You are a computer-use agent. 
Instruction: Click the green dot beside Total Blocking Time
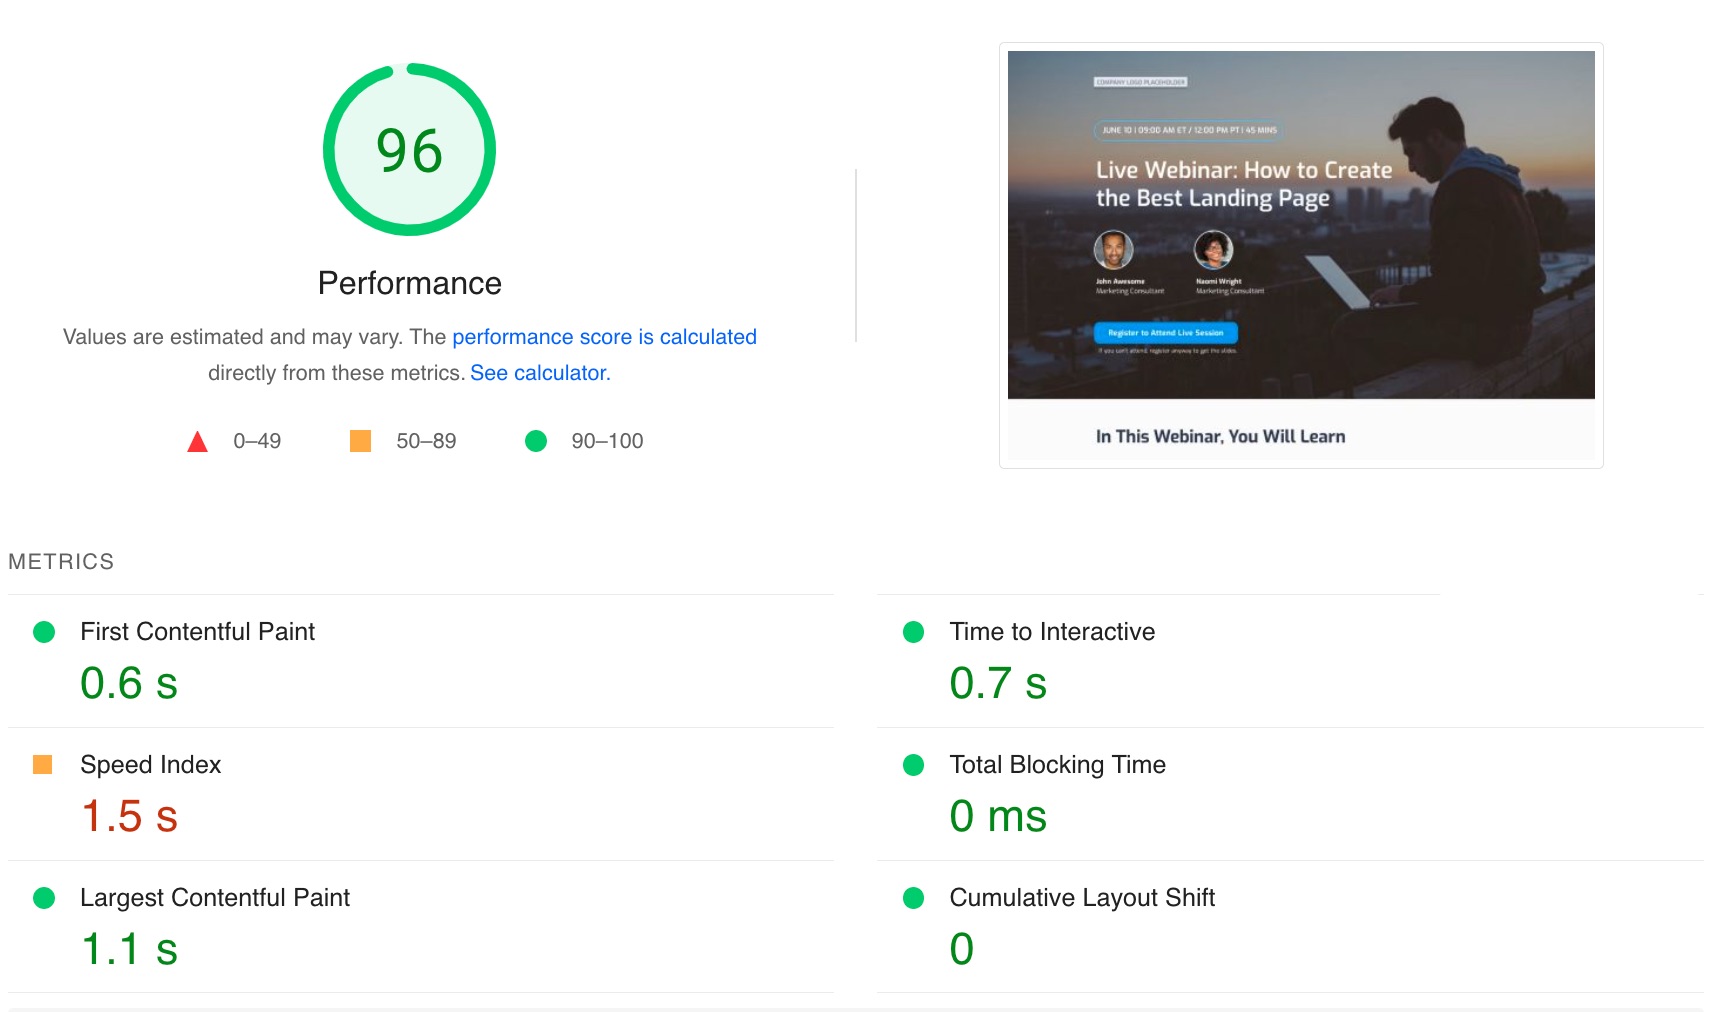pos(913,765)
